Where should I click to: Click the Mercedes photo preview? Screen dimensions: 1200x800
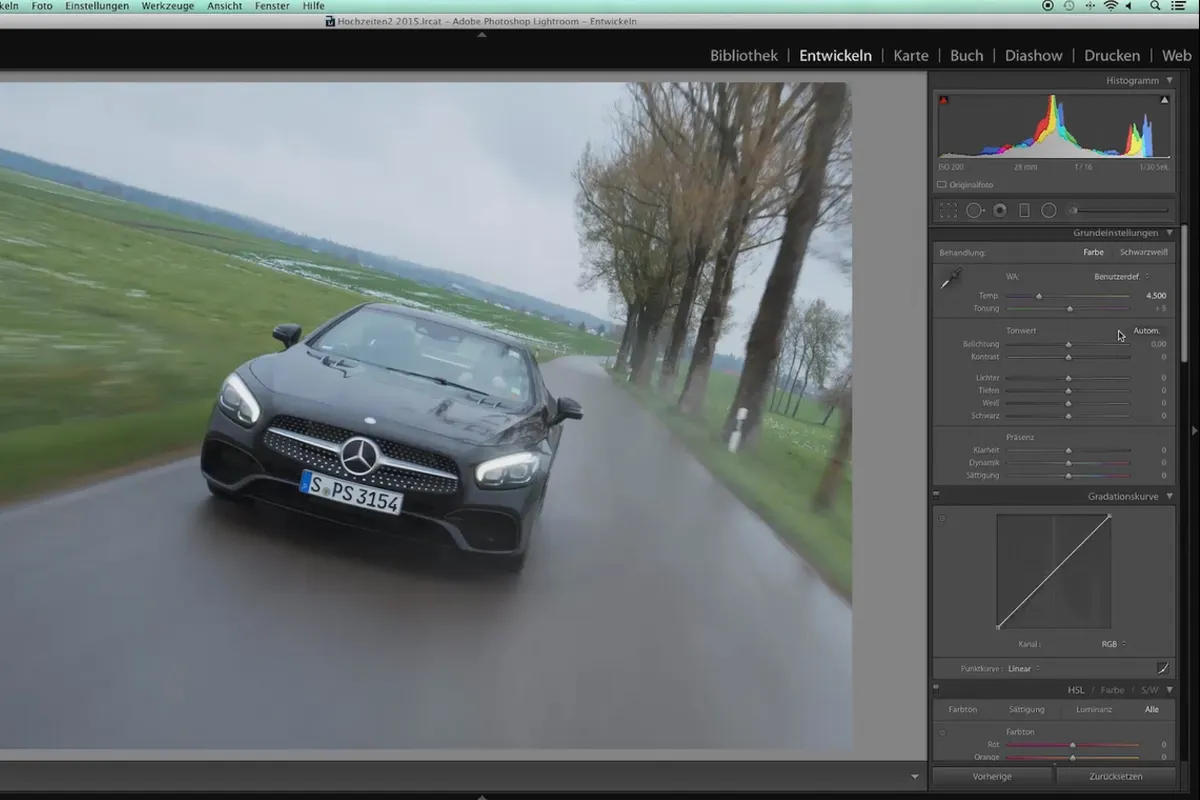pos(426,415)
